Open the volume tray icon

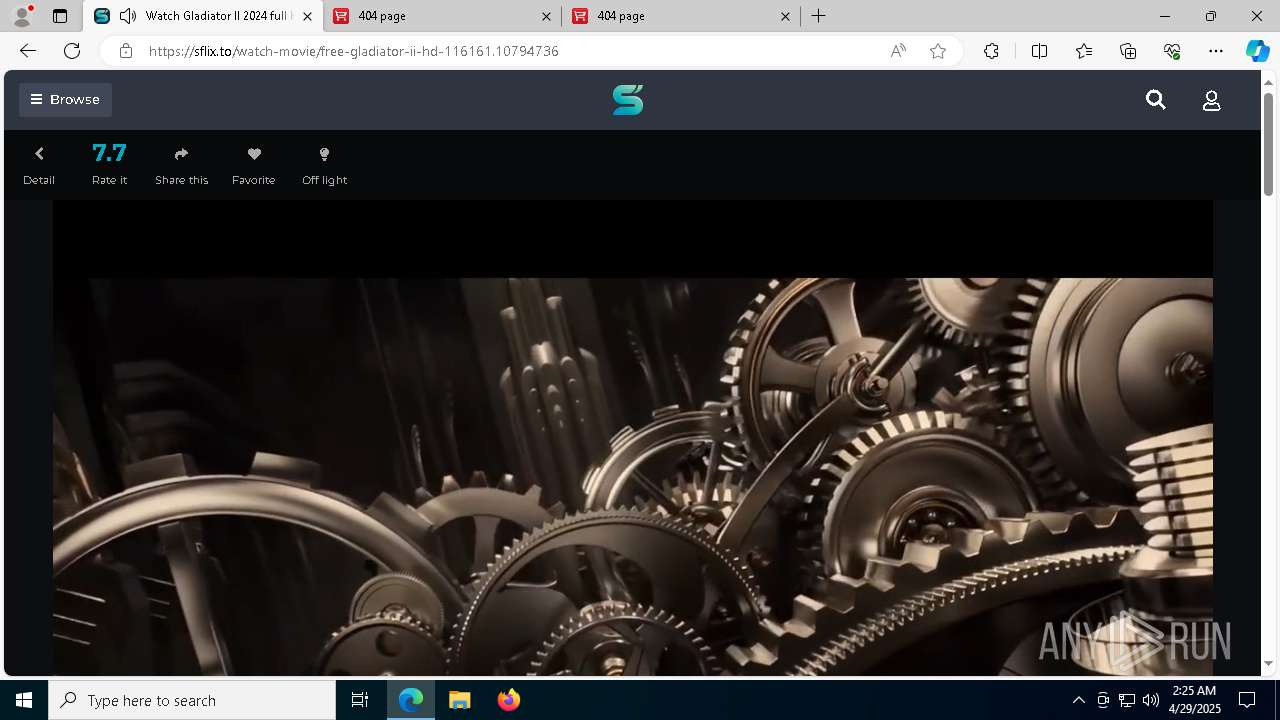click(x=1151, y=700)
